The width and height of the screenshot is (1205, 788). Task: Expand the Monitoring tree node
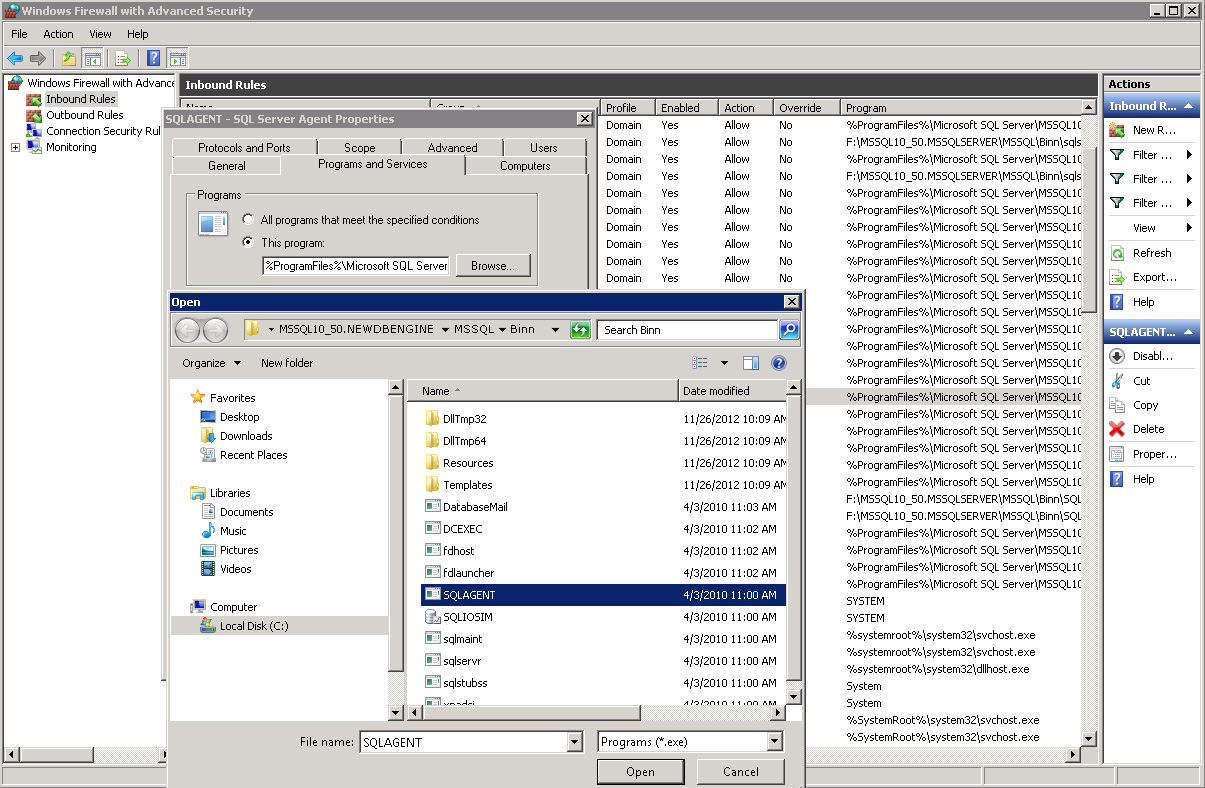point(16,148)
